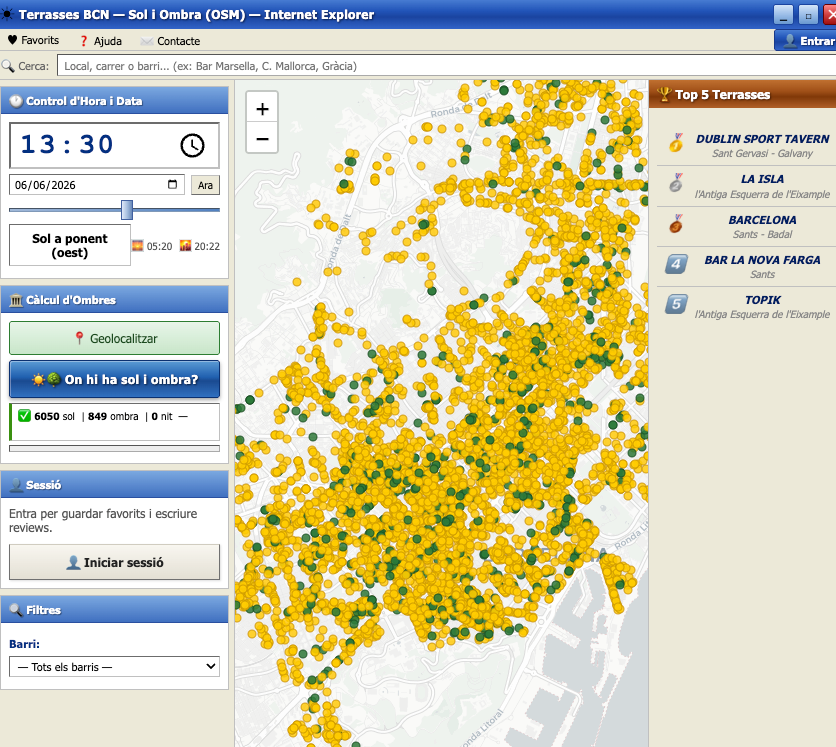Click the sun icon in title bar
The width and height of the screenshot is (836, 747).
pyautogui.click(x=7, y=14)
